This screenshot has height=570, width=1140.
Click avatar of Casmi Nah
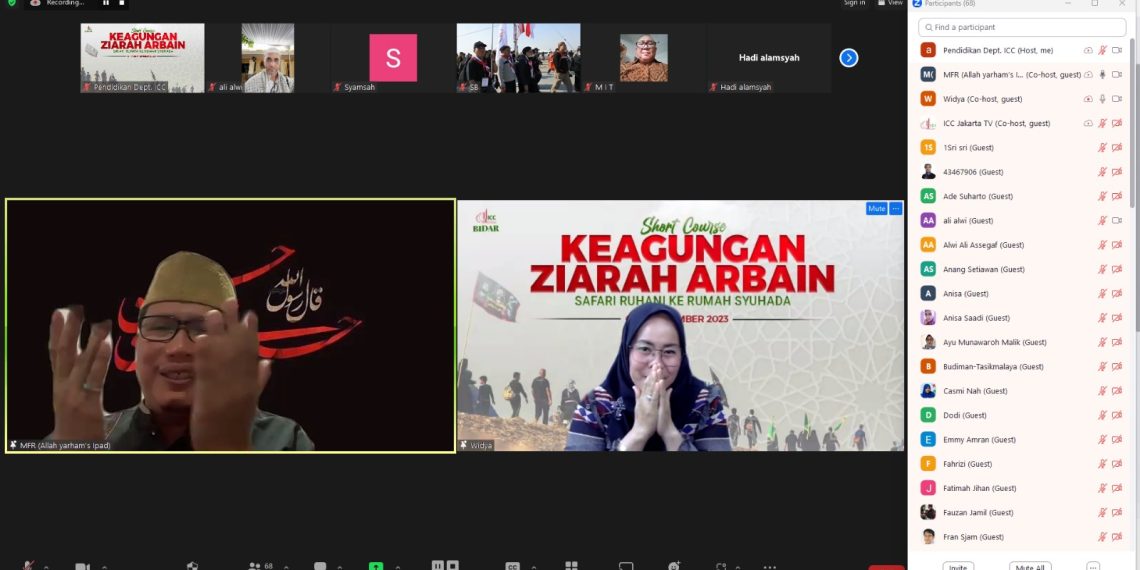point(928,391)
